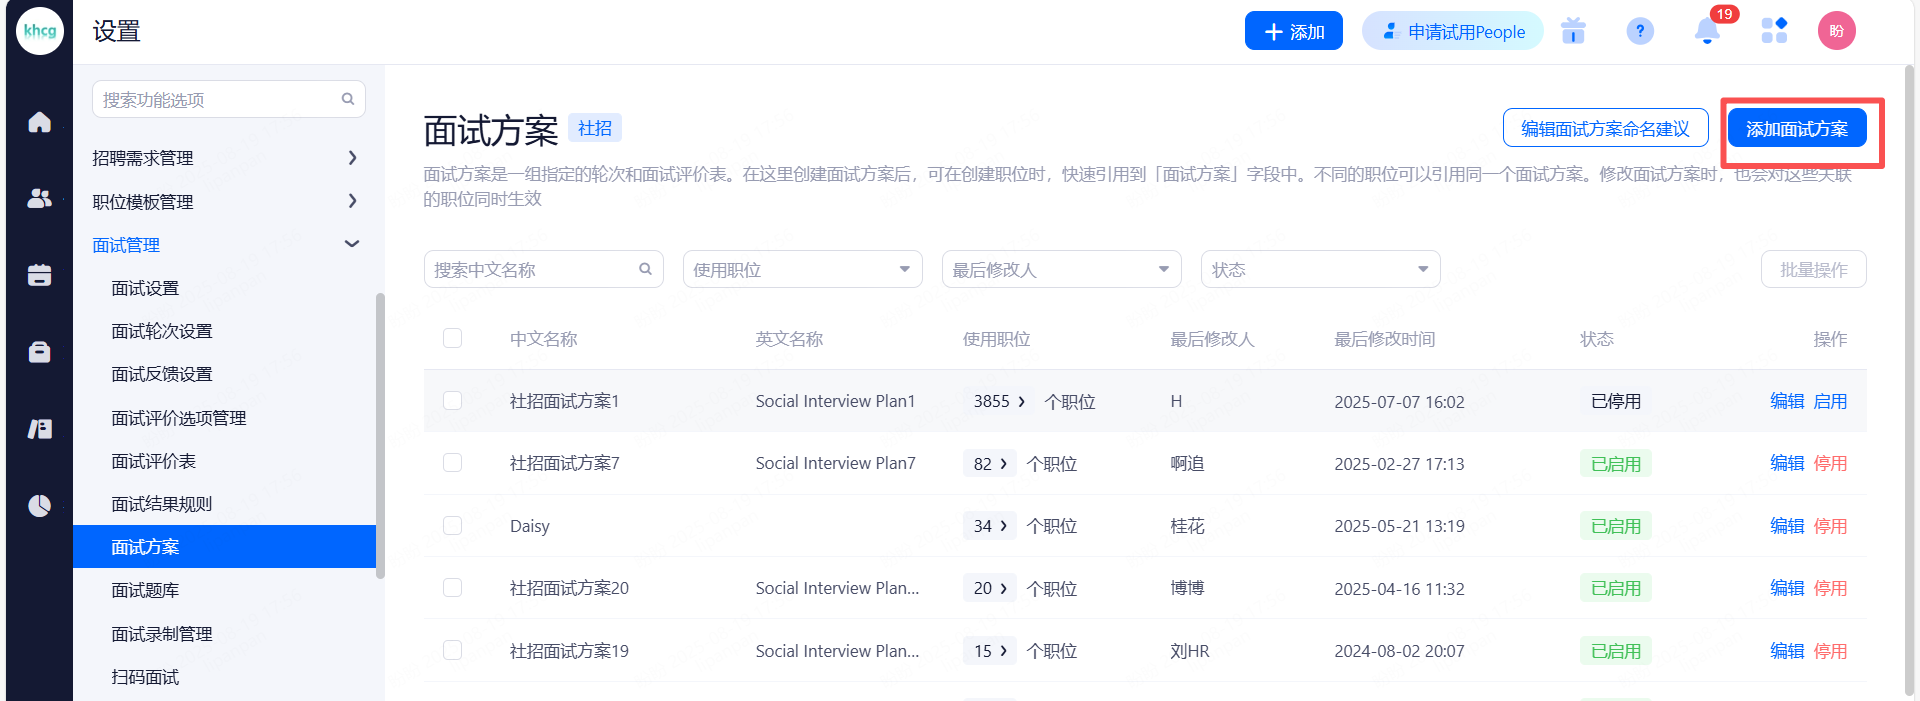Click the 添加面试方案 button
Viewport: 1920px width, 701px height.
[1796, 129]
